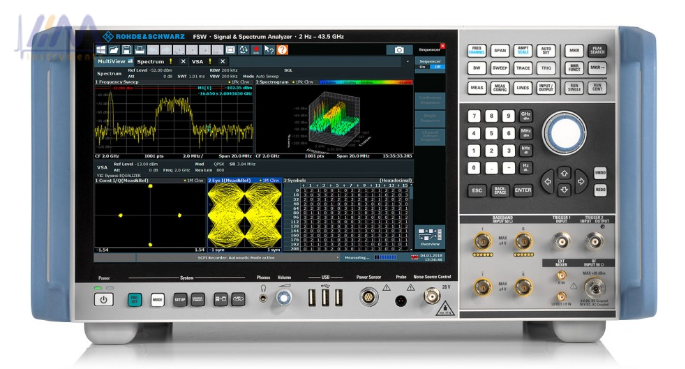Save with the floppy disk icon

127,50
